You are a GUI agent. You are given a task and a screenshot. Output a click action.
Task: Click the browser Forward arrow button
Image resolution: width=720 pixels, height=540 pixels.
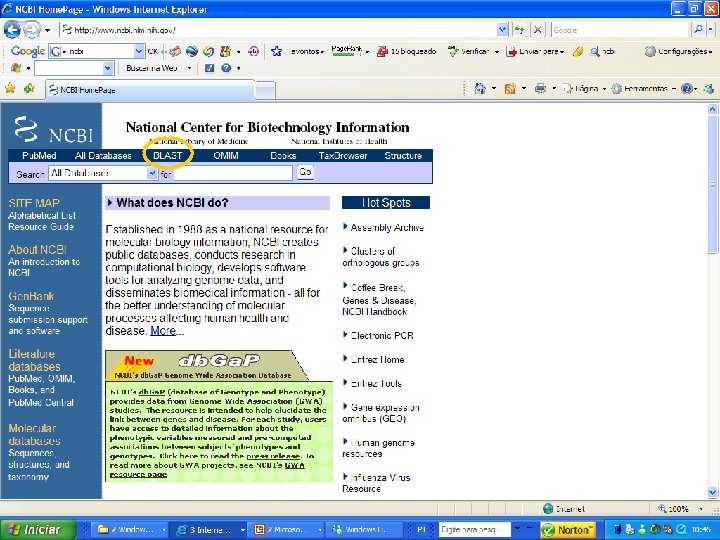tap(32, 30)
